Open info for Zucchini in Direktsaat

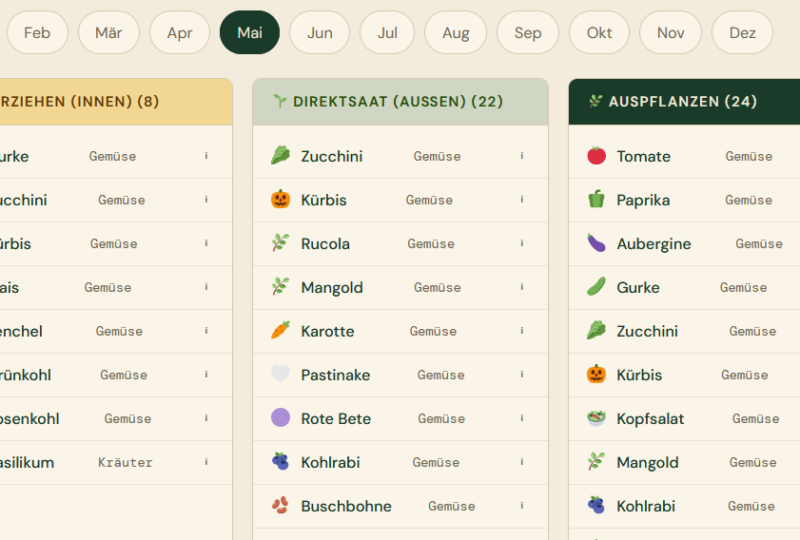point(521,156)
